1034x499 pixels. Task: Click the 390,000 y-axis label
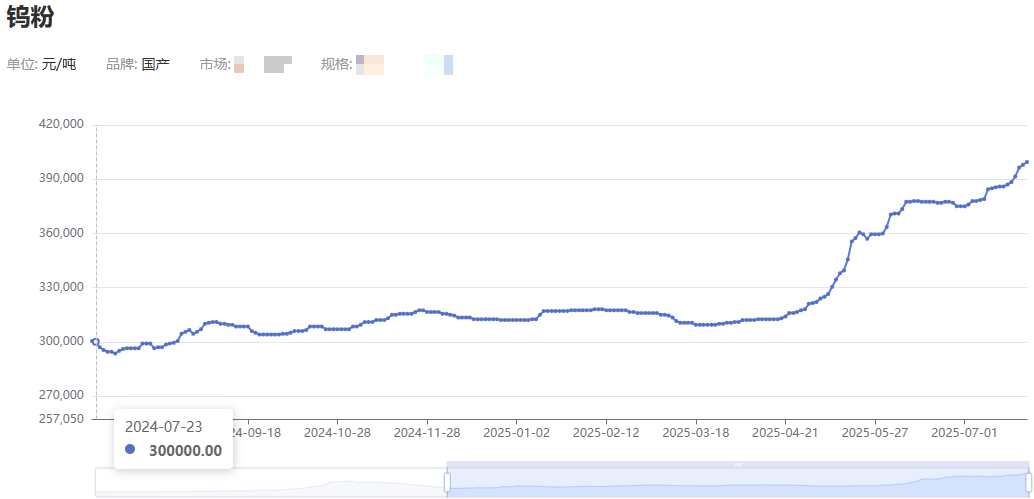[x=62, y=179]
